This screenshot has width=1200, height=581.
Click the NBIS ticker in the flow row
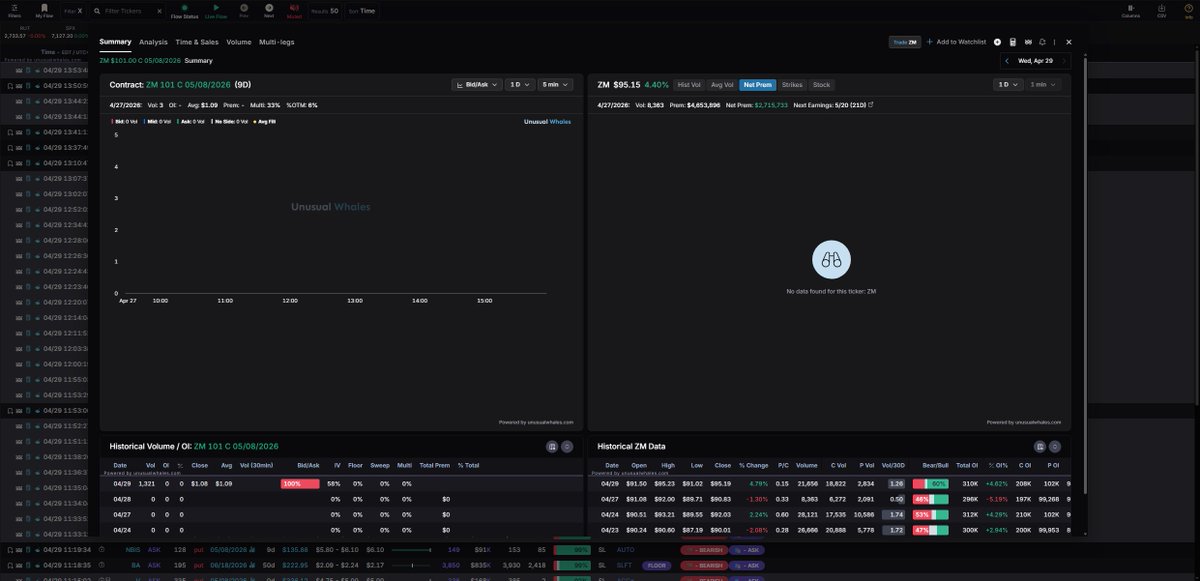pos(133,550)
